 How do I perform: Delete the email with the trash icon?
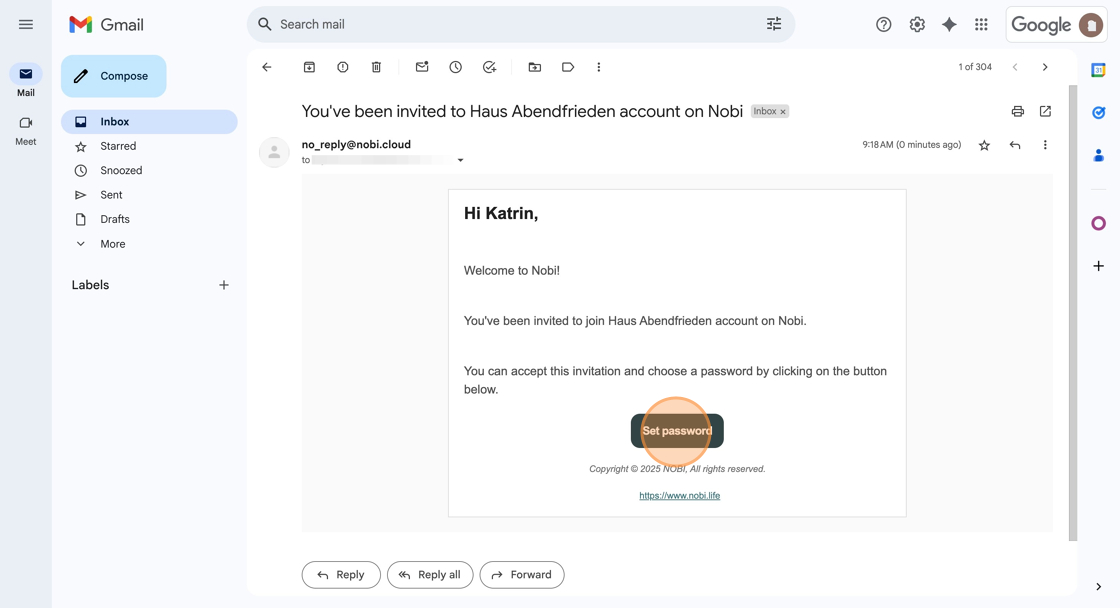[376, 67]
